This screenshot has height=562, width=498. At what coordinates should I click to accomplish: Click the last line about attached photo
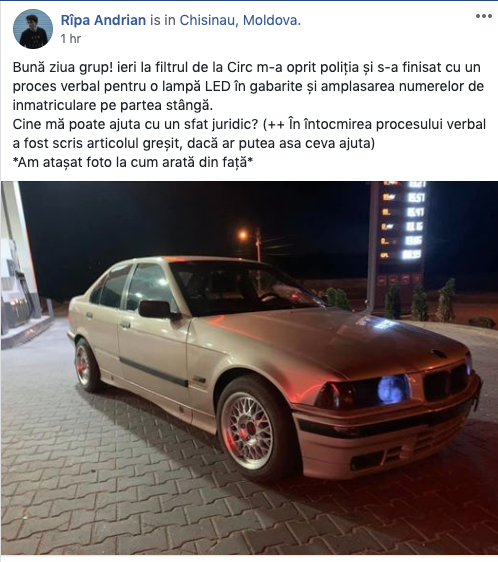133,162
